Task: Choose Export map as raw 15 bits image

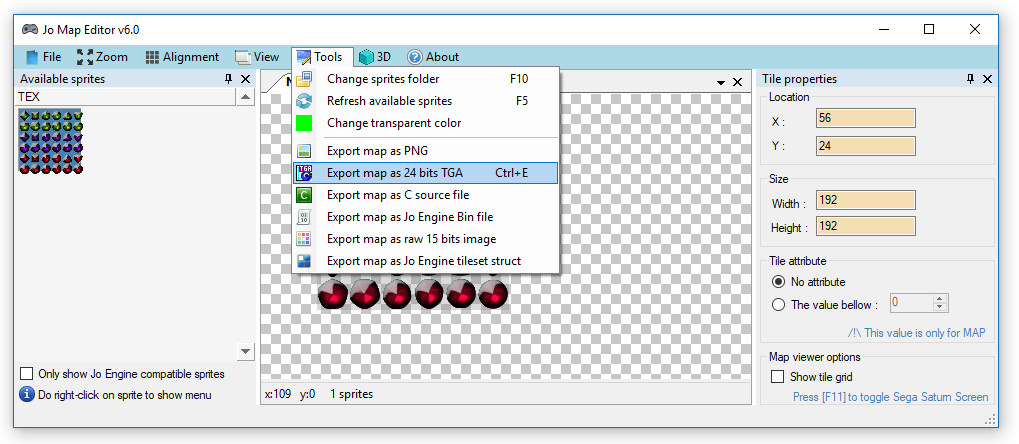Action: pyautogui.click(x=426, y=239)
